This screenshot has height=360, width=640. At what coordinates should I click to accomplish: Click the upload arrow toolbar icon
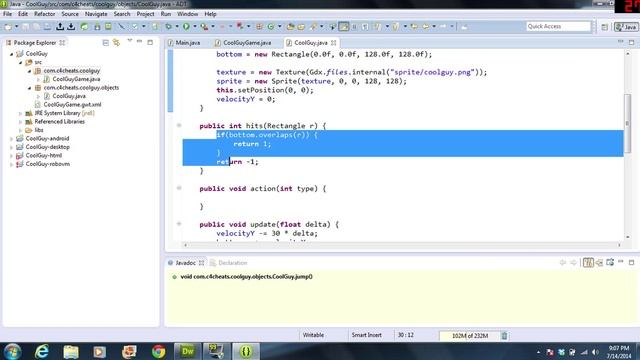[x=60, y=27]
